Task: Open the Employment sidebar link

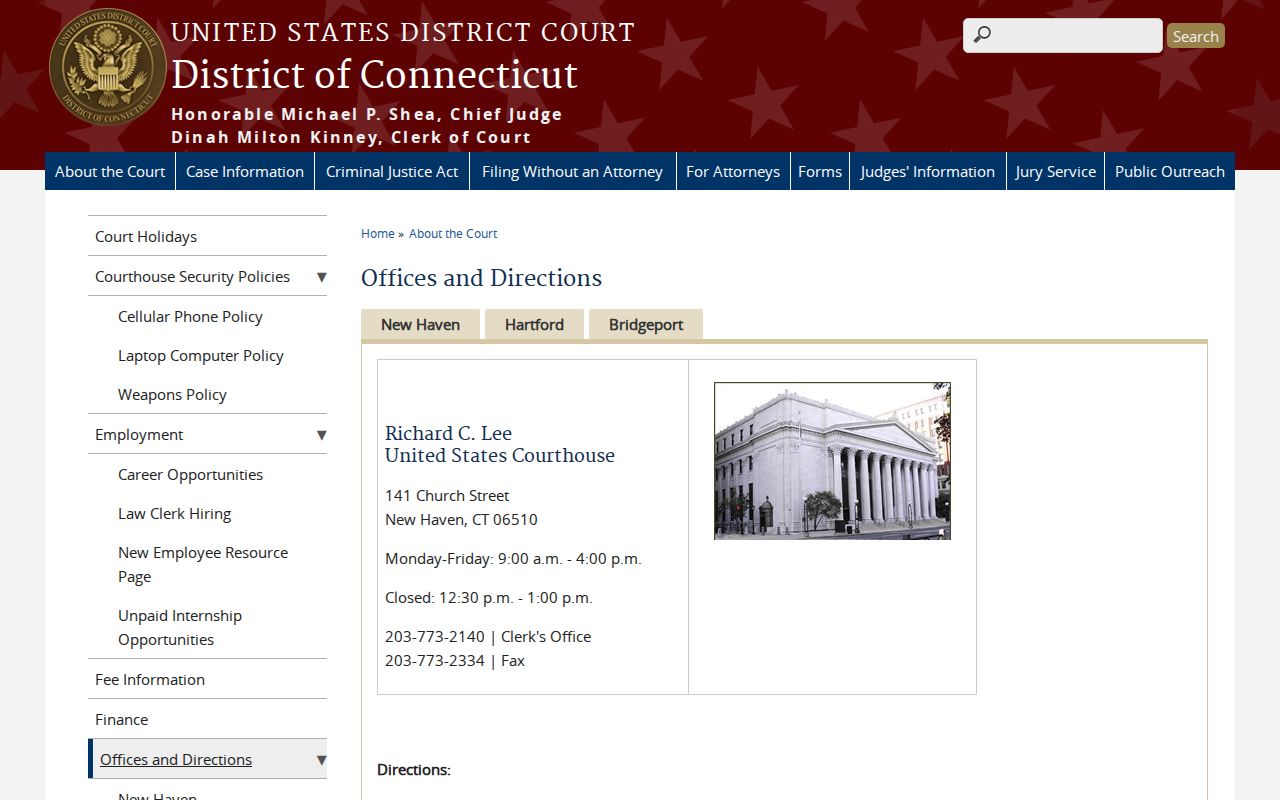Action: coord(139,434)
